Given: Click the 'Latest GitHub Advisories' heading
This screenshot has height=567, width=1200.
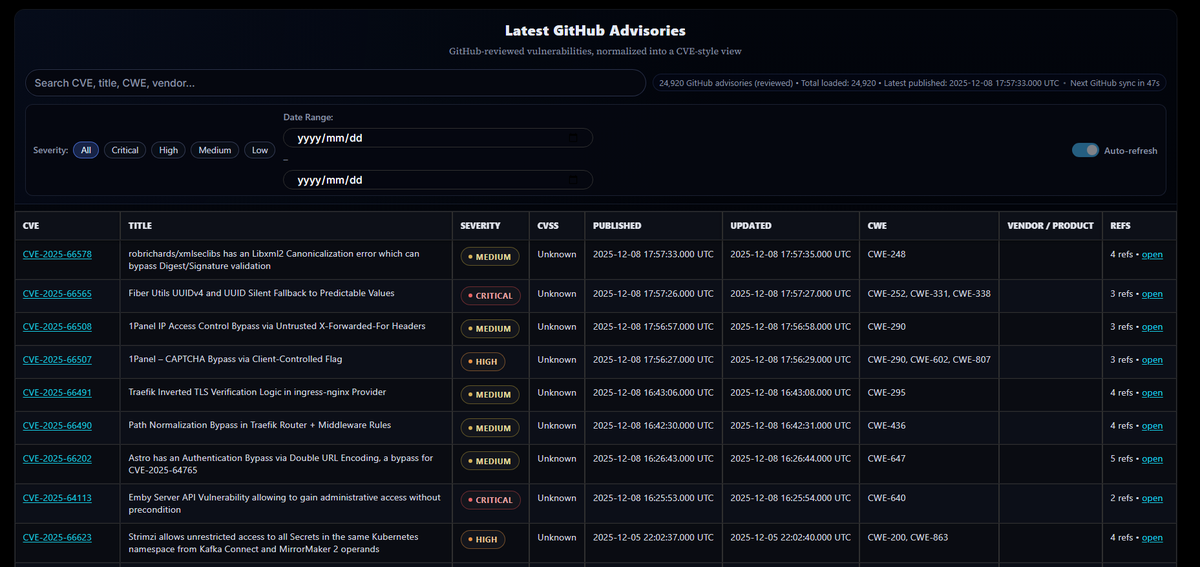Looking at the screenshot, I should pyautogui.click(x=595, y=31).
